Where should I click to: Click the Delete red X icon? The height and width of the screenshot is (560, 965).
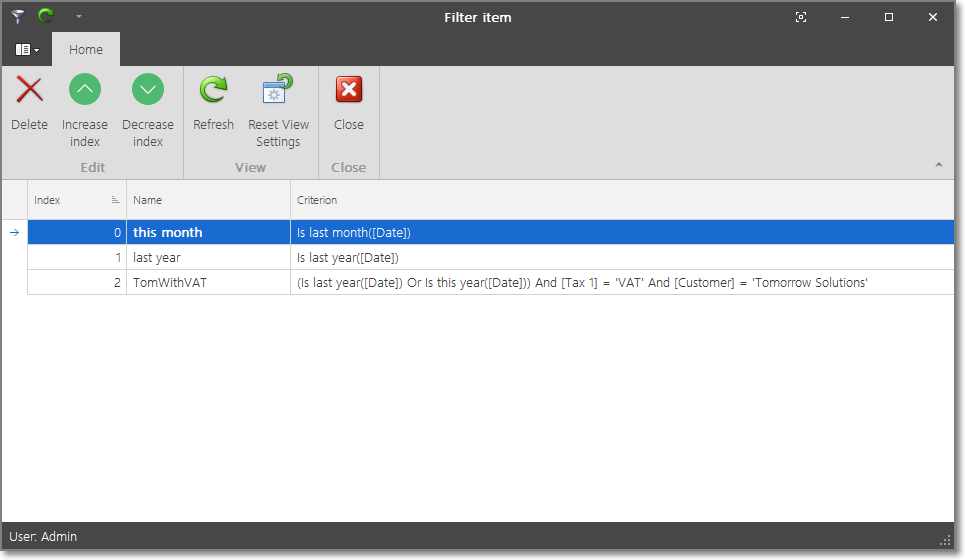pos(29,90)
